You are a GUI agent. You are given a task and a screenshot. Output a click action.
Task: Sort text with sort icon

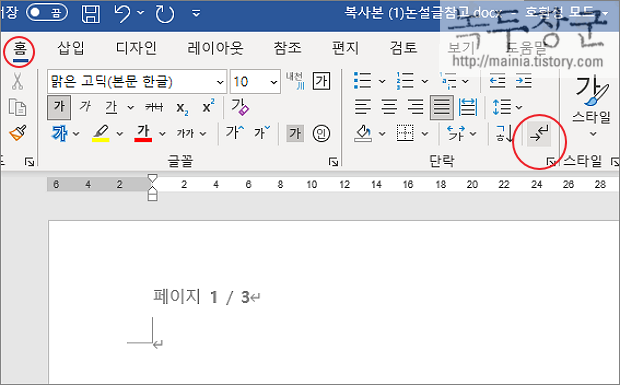[504, 134]
